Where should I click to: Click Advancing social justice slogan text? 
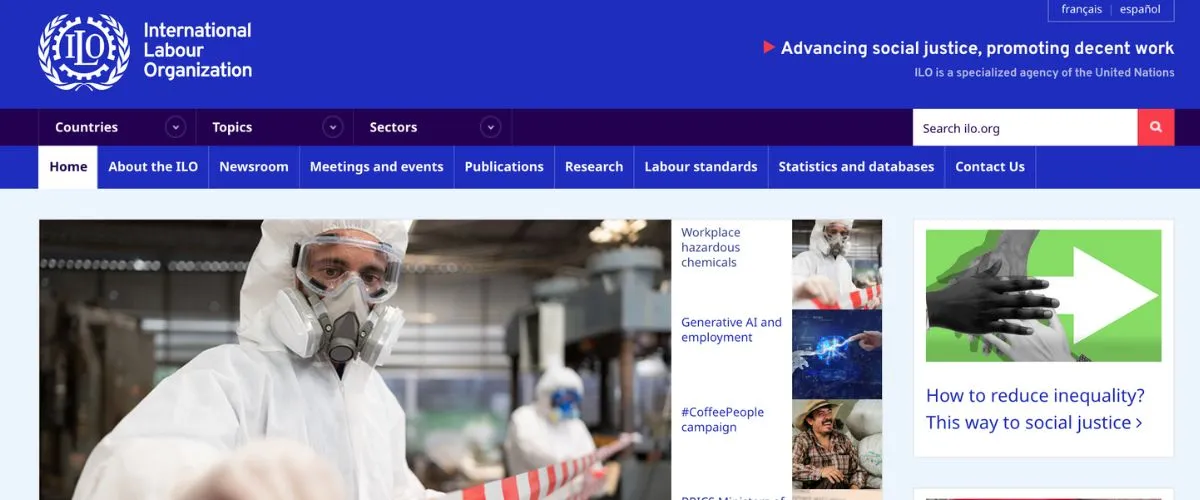pyautogui.click(x=977, y=48)
